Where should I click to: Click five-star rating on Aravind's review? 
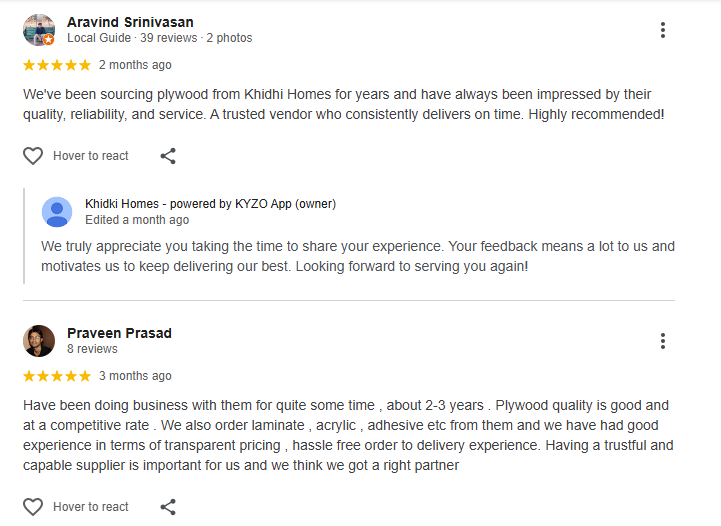[x=57, y=65]
